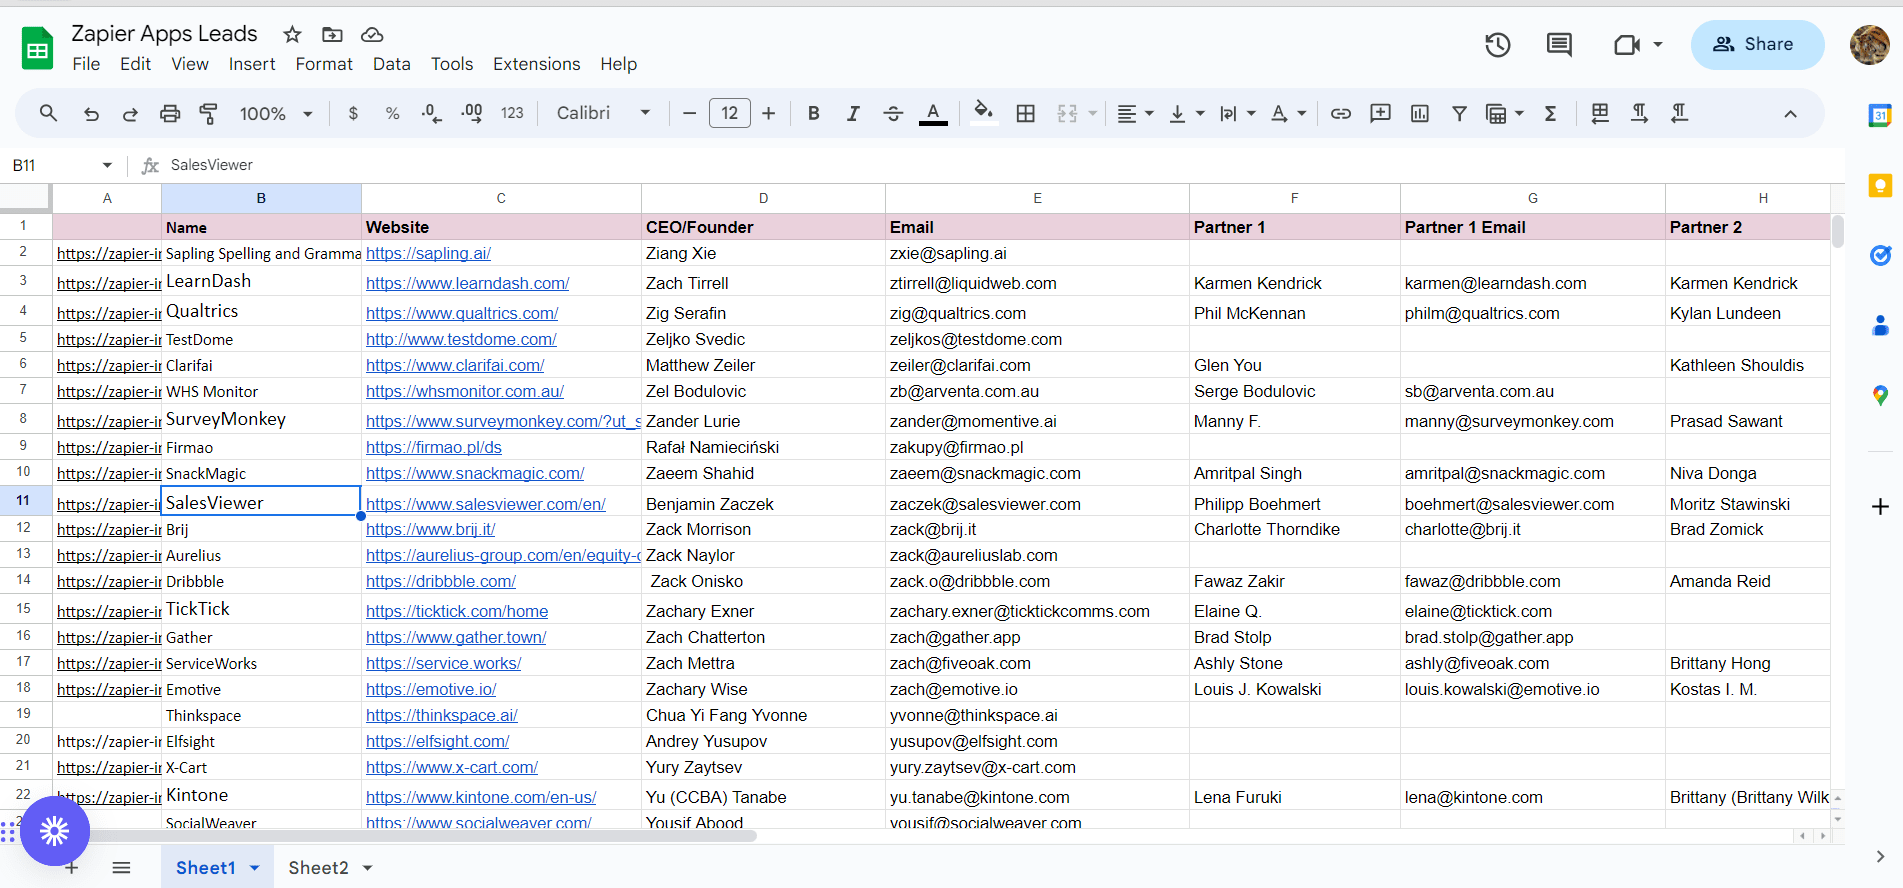Open more number formats 123
This screenshot has height=888, width=1903.
pyautogui.click(x=512, y=113)
